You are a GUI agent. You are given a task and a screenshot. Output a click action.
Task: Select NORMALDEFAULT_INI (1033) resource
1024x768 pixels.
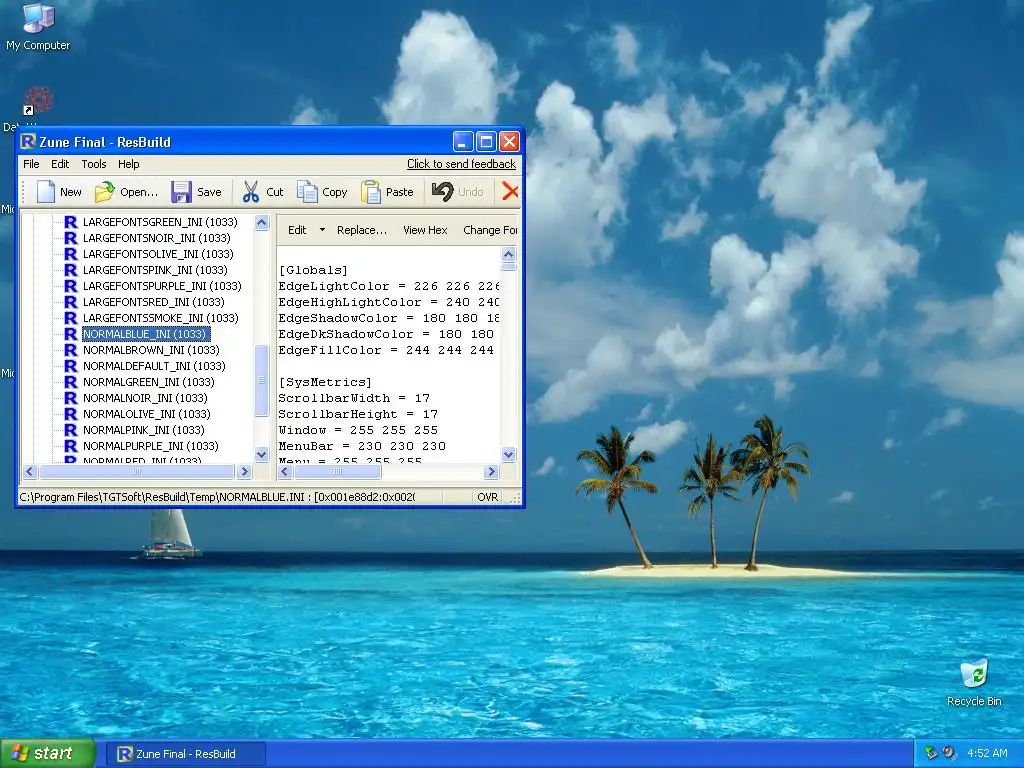coord(153,366)
